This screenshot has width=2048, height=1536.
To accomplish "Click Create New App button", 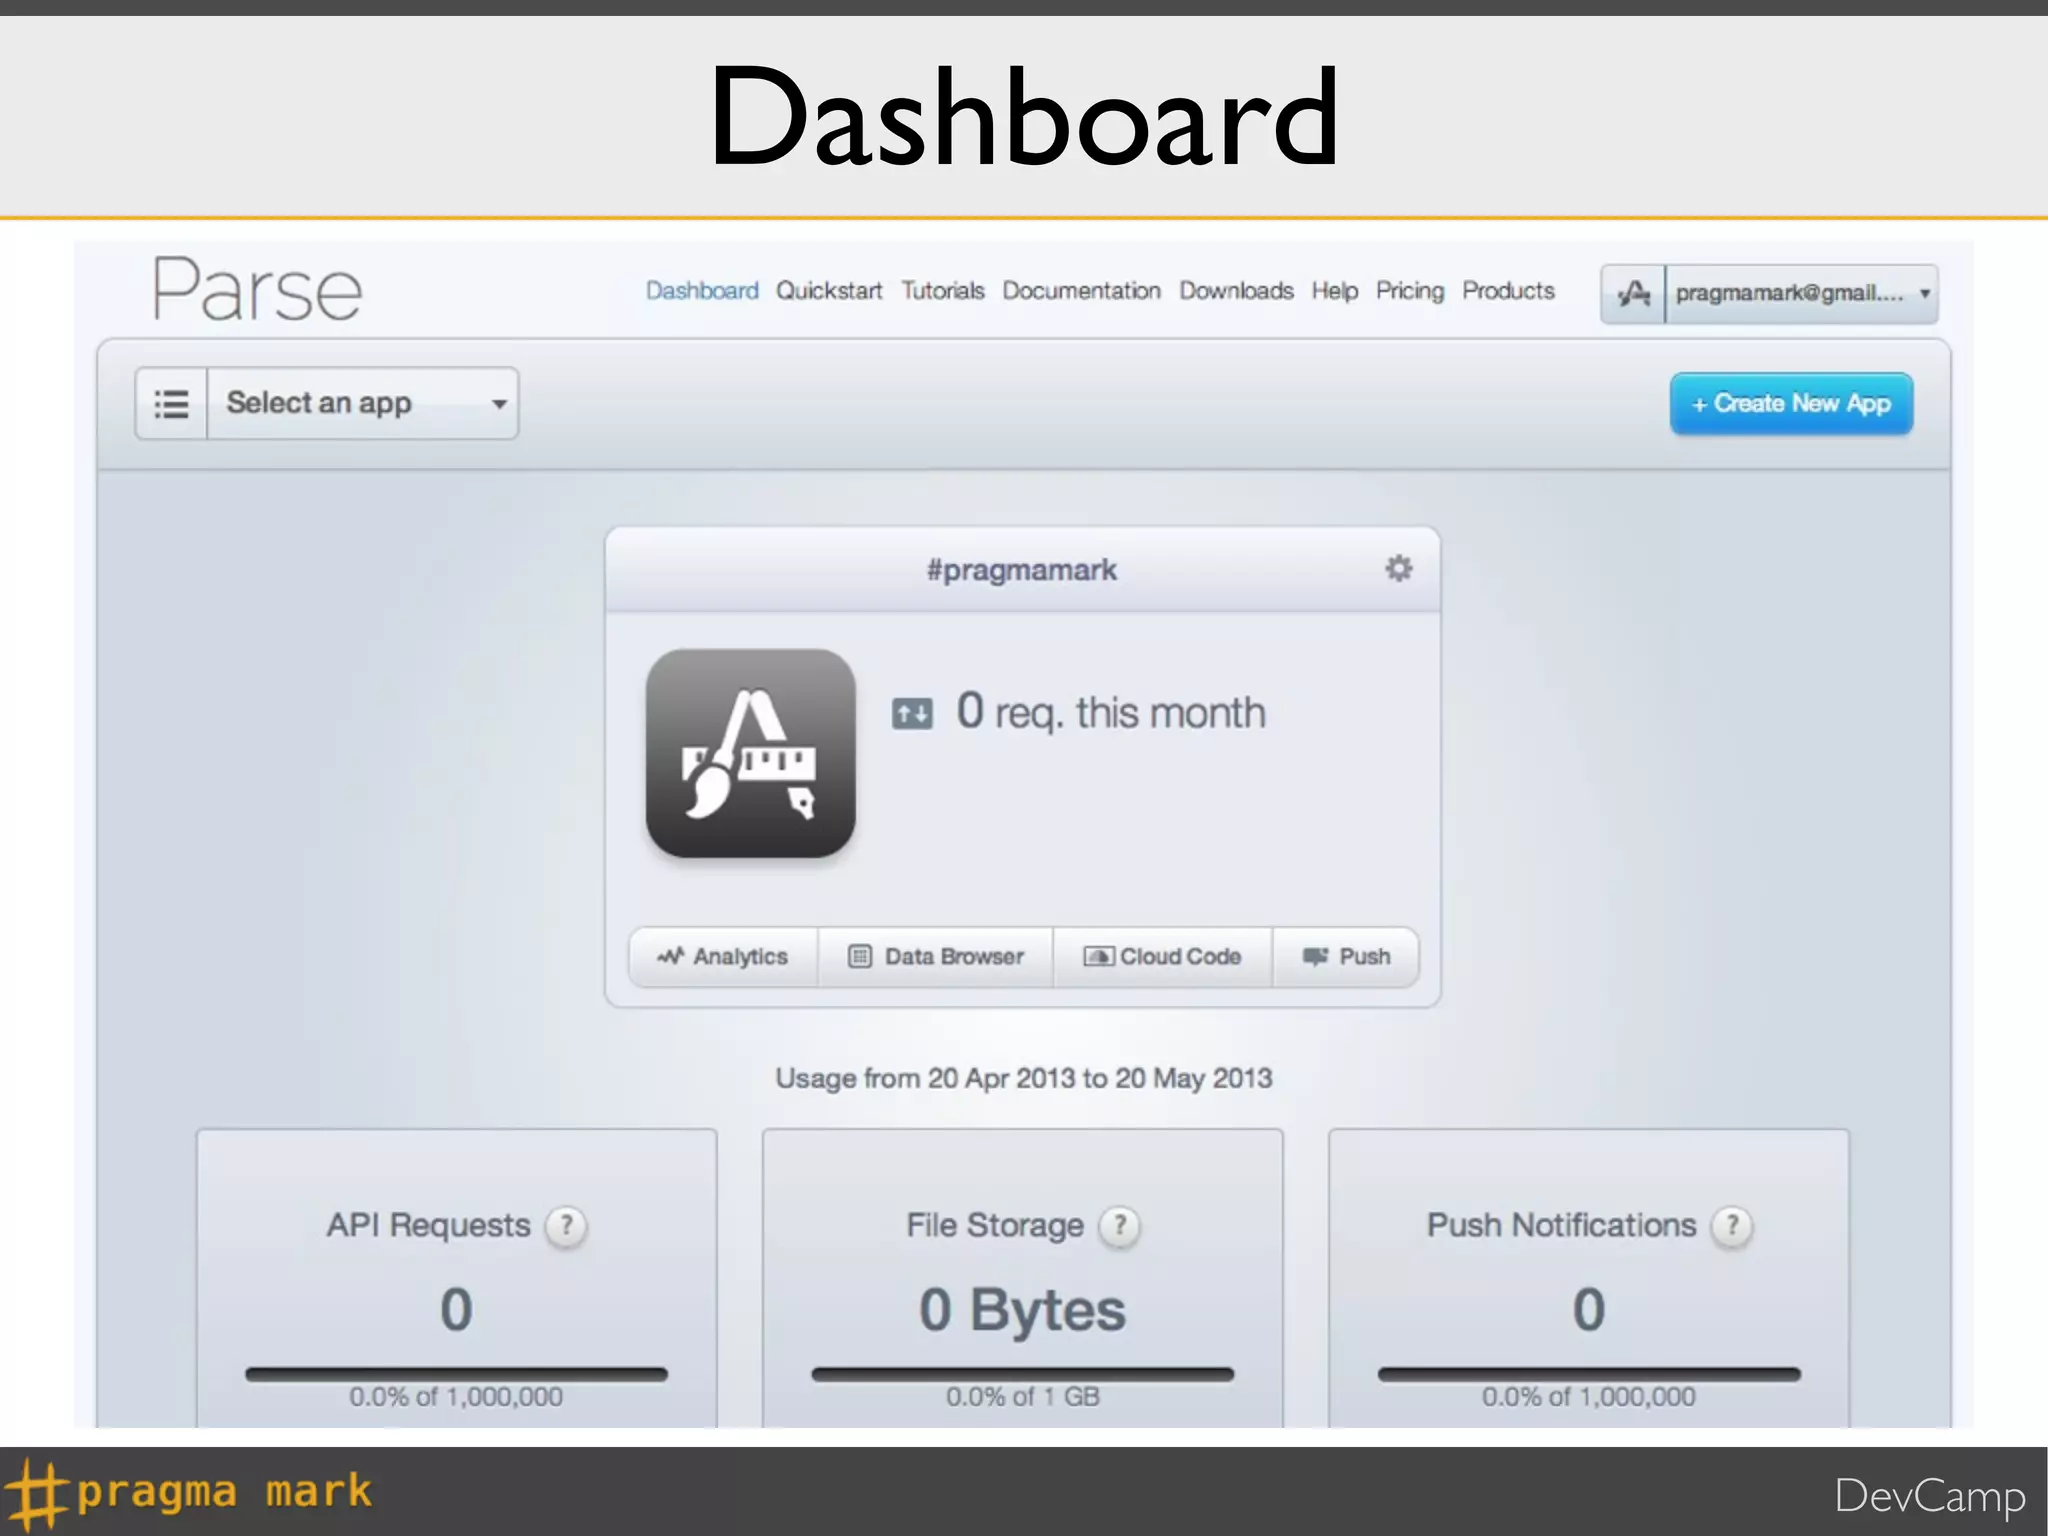I will [1791, 404].
